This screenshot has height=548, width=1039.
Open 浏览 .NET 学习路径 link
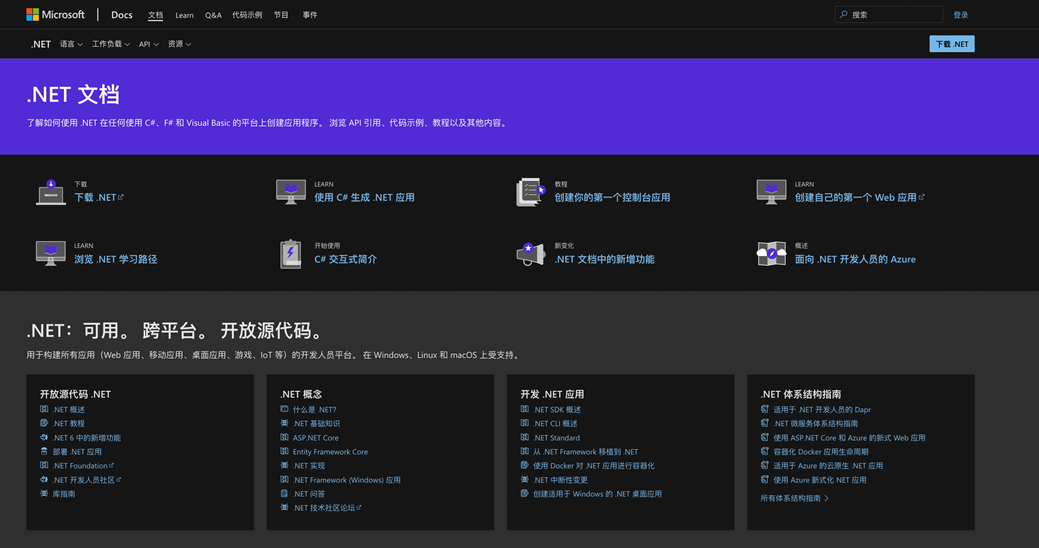click(115, 259)
